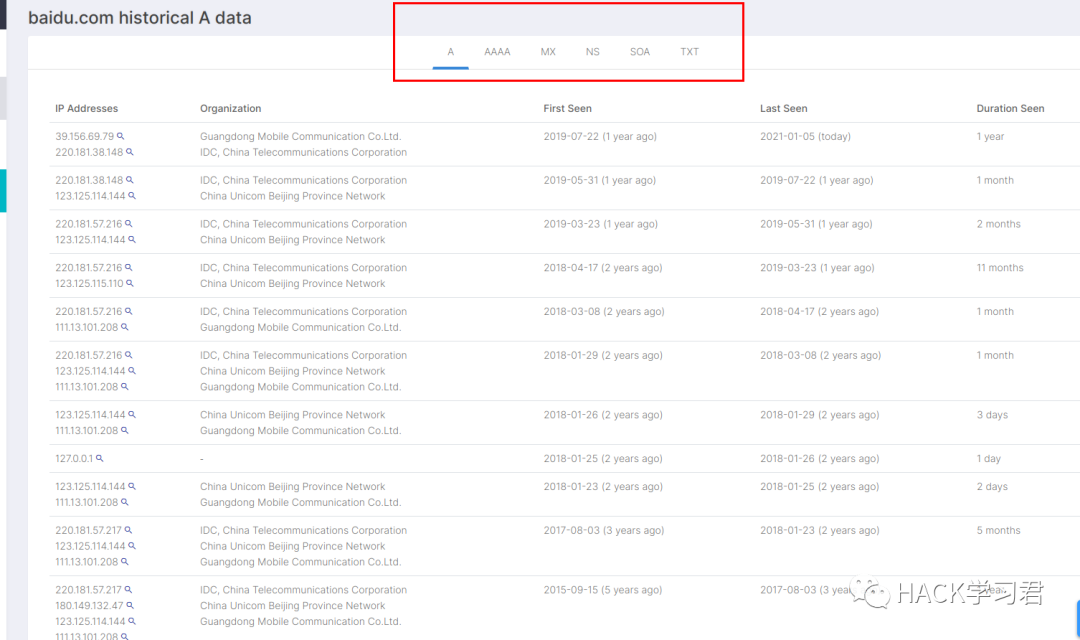
Task: Click the IP Addresses column header
Action: (87, 108)
